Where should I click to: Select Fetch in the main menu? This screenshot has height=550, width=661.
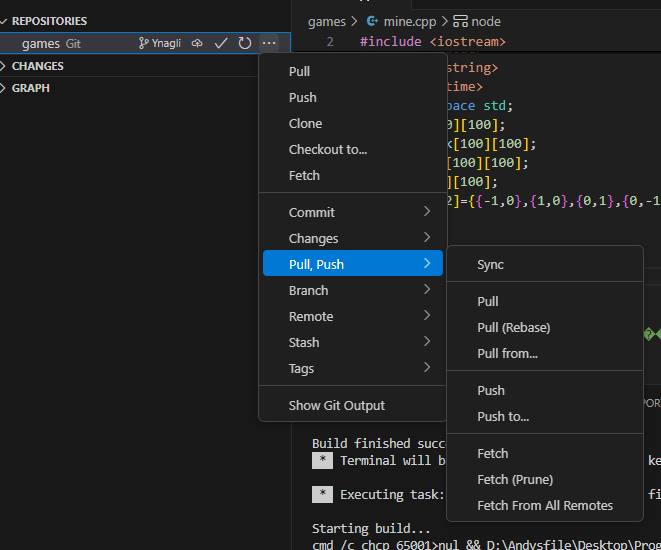point(352,176)
